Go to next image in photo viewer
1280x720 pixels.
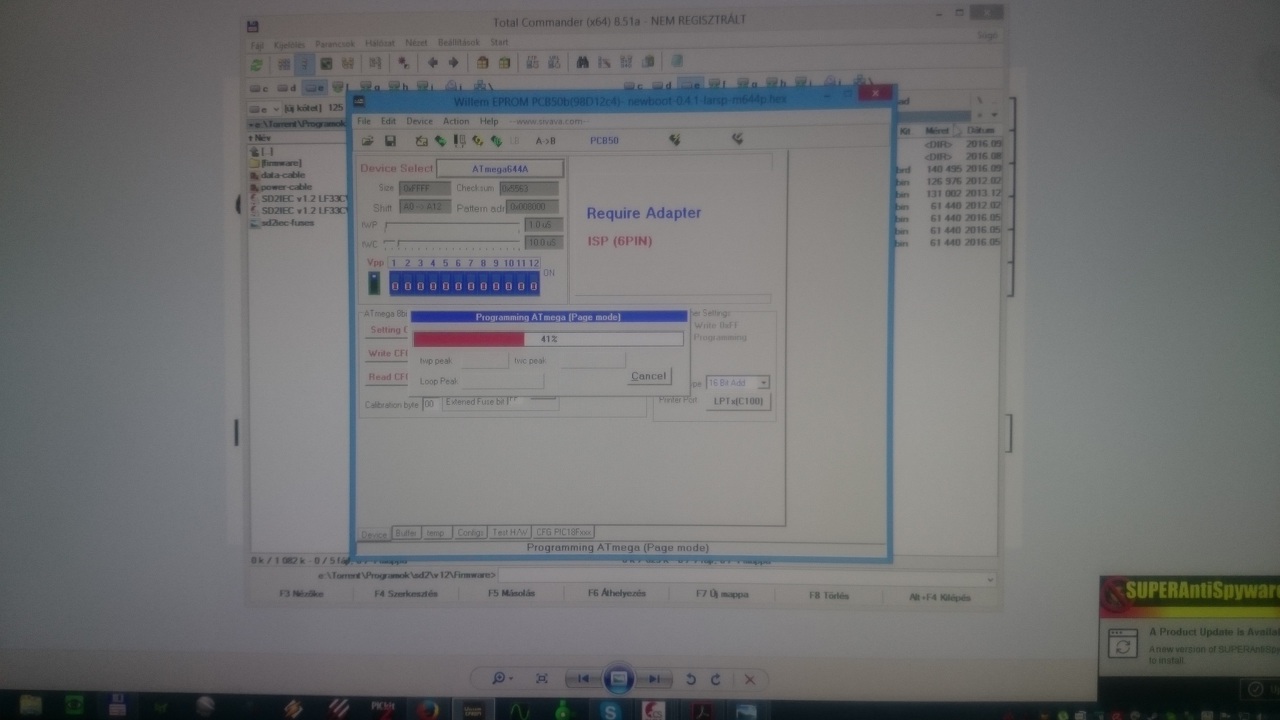pyautogui.click(x=654, y=679)
